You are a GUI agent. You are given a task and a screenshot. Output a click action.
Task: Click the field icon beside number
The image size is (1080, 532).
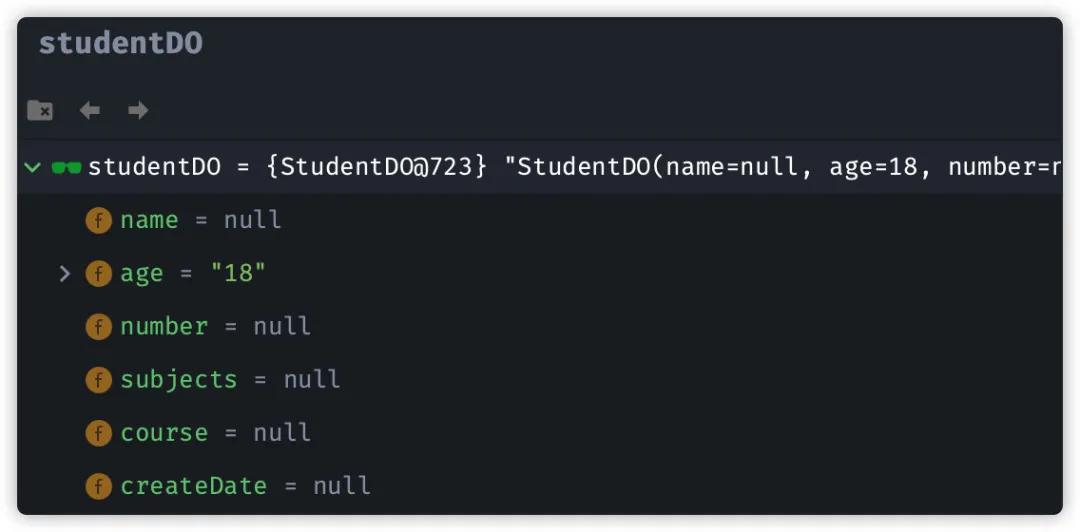98,327
